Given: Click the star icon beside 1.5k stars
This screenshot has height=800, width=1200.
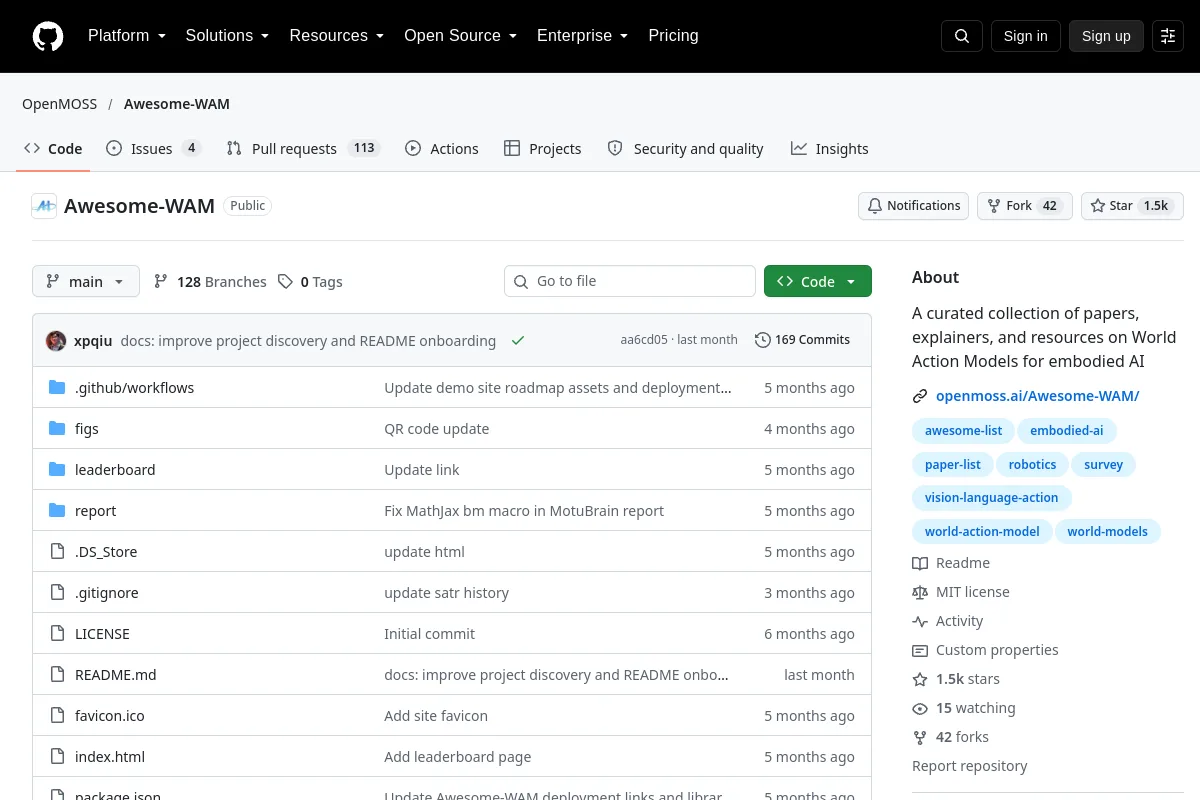Looking at the screenshot, I should click(x=920, y=679).
